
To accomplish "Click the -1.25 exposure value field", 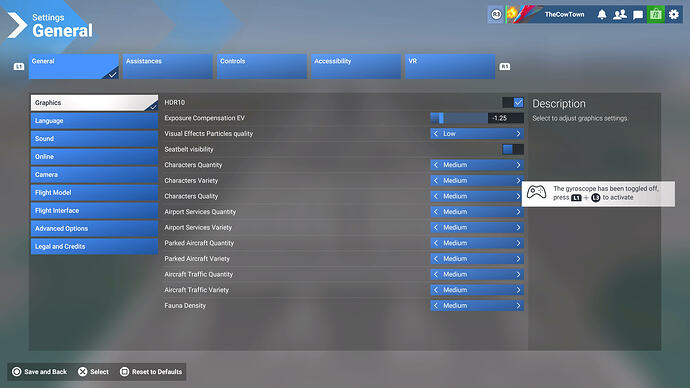I will pos(506,118).
